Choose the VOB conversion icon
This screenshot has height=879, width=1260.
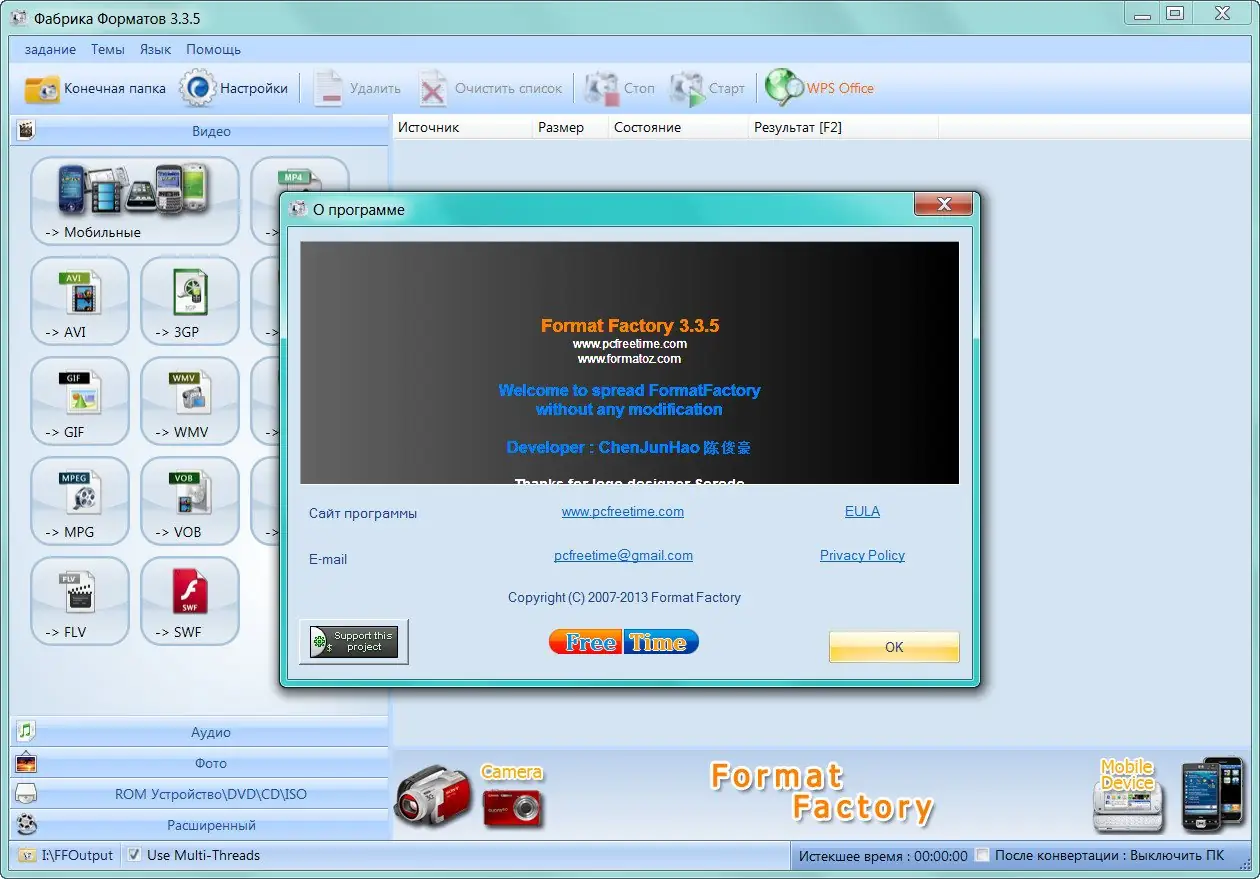[190, 500]
